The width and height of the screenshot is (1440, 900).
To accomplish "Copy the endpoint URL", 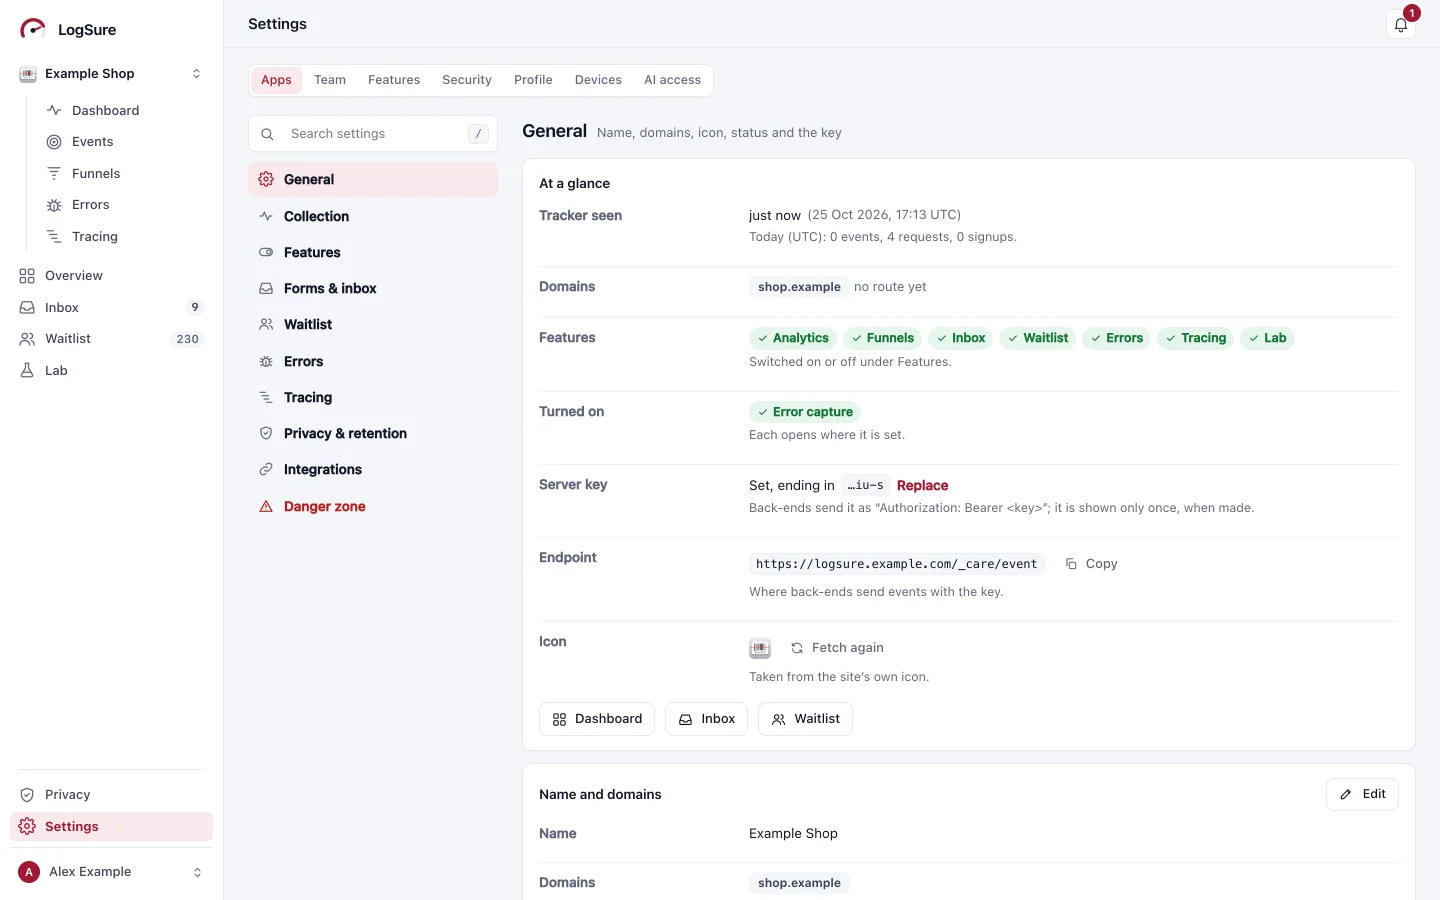I will pyautogui.click(x=1091, y=564).
